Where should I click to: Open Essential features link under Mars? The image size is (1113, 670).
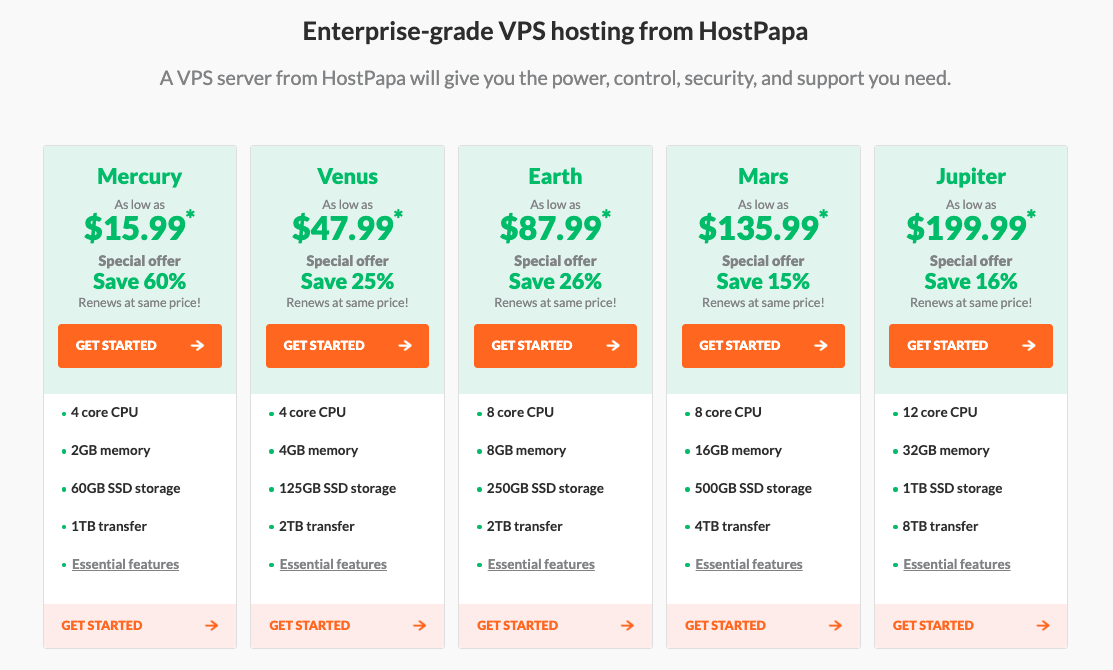click(x=749, y=565)
